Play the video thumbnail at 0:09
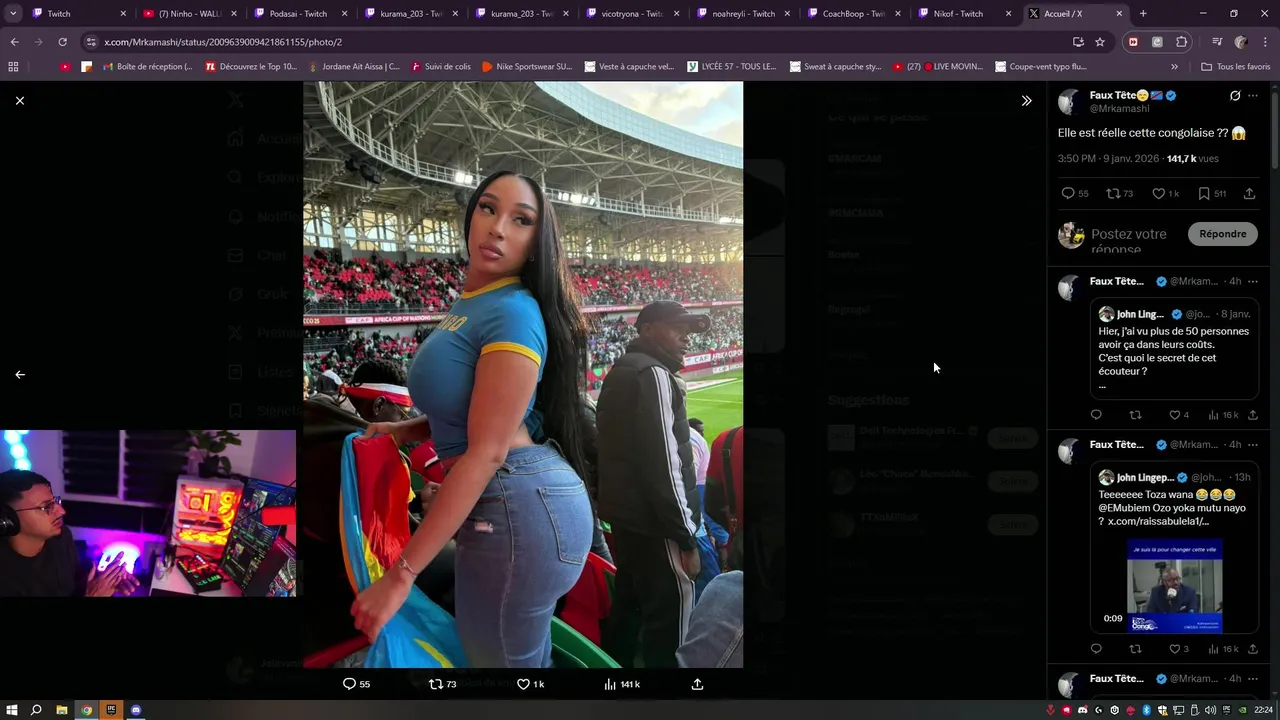The height and width of the screenshot is (720, 1280). click(1175, 586)
